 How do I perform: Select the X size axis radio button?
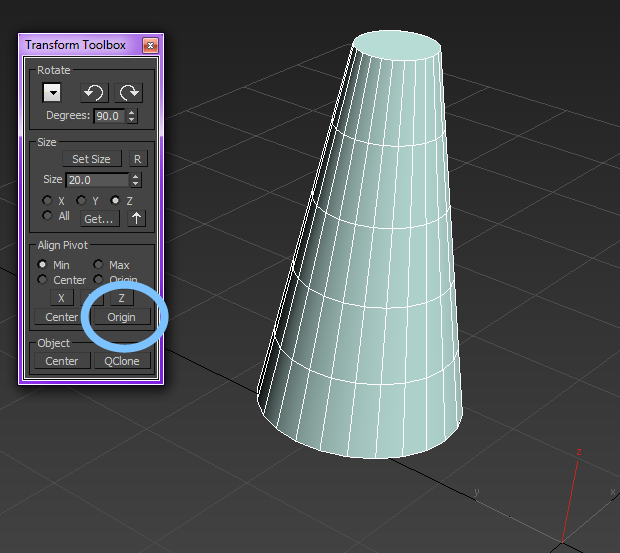[46, 201]
